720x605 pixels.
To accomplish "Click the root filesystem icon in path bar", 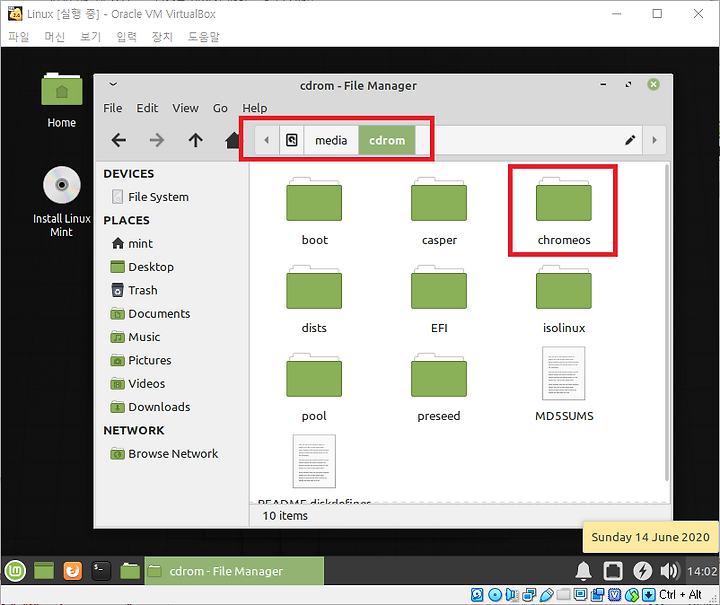I will pos(292,140).
